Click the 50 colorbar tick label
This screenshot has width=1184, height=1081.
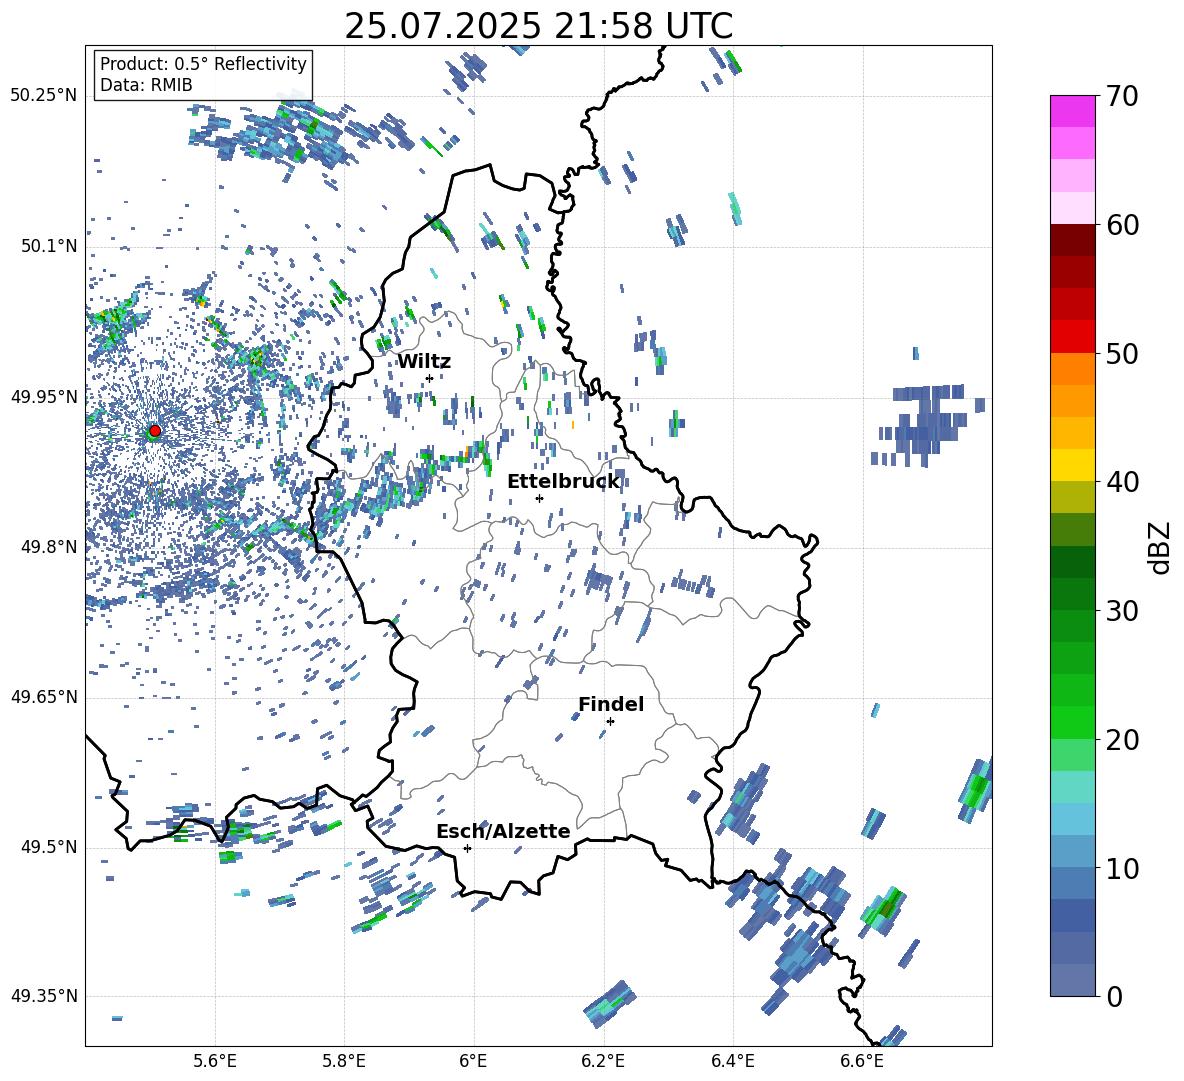[1121, 353]
